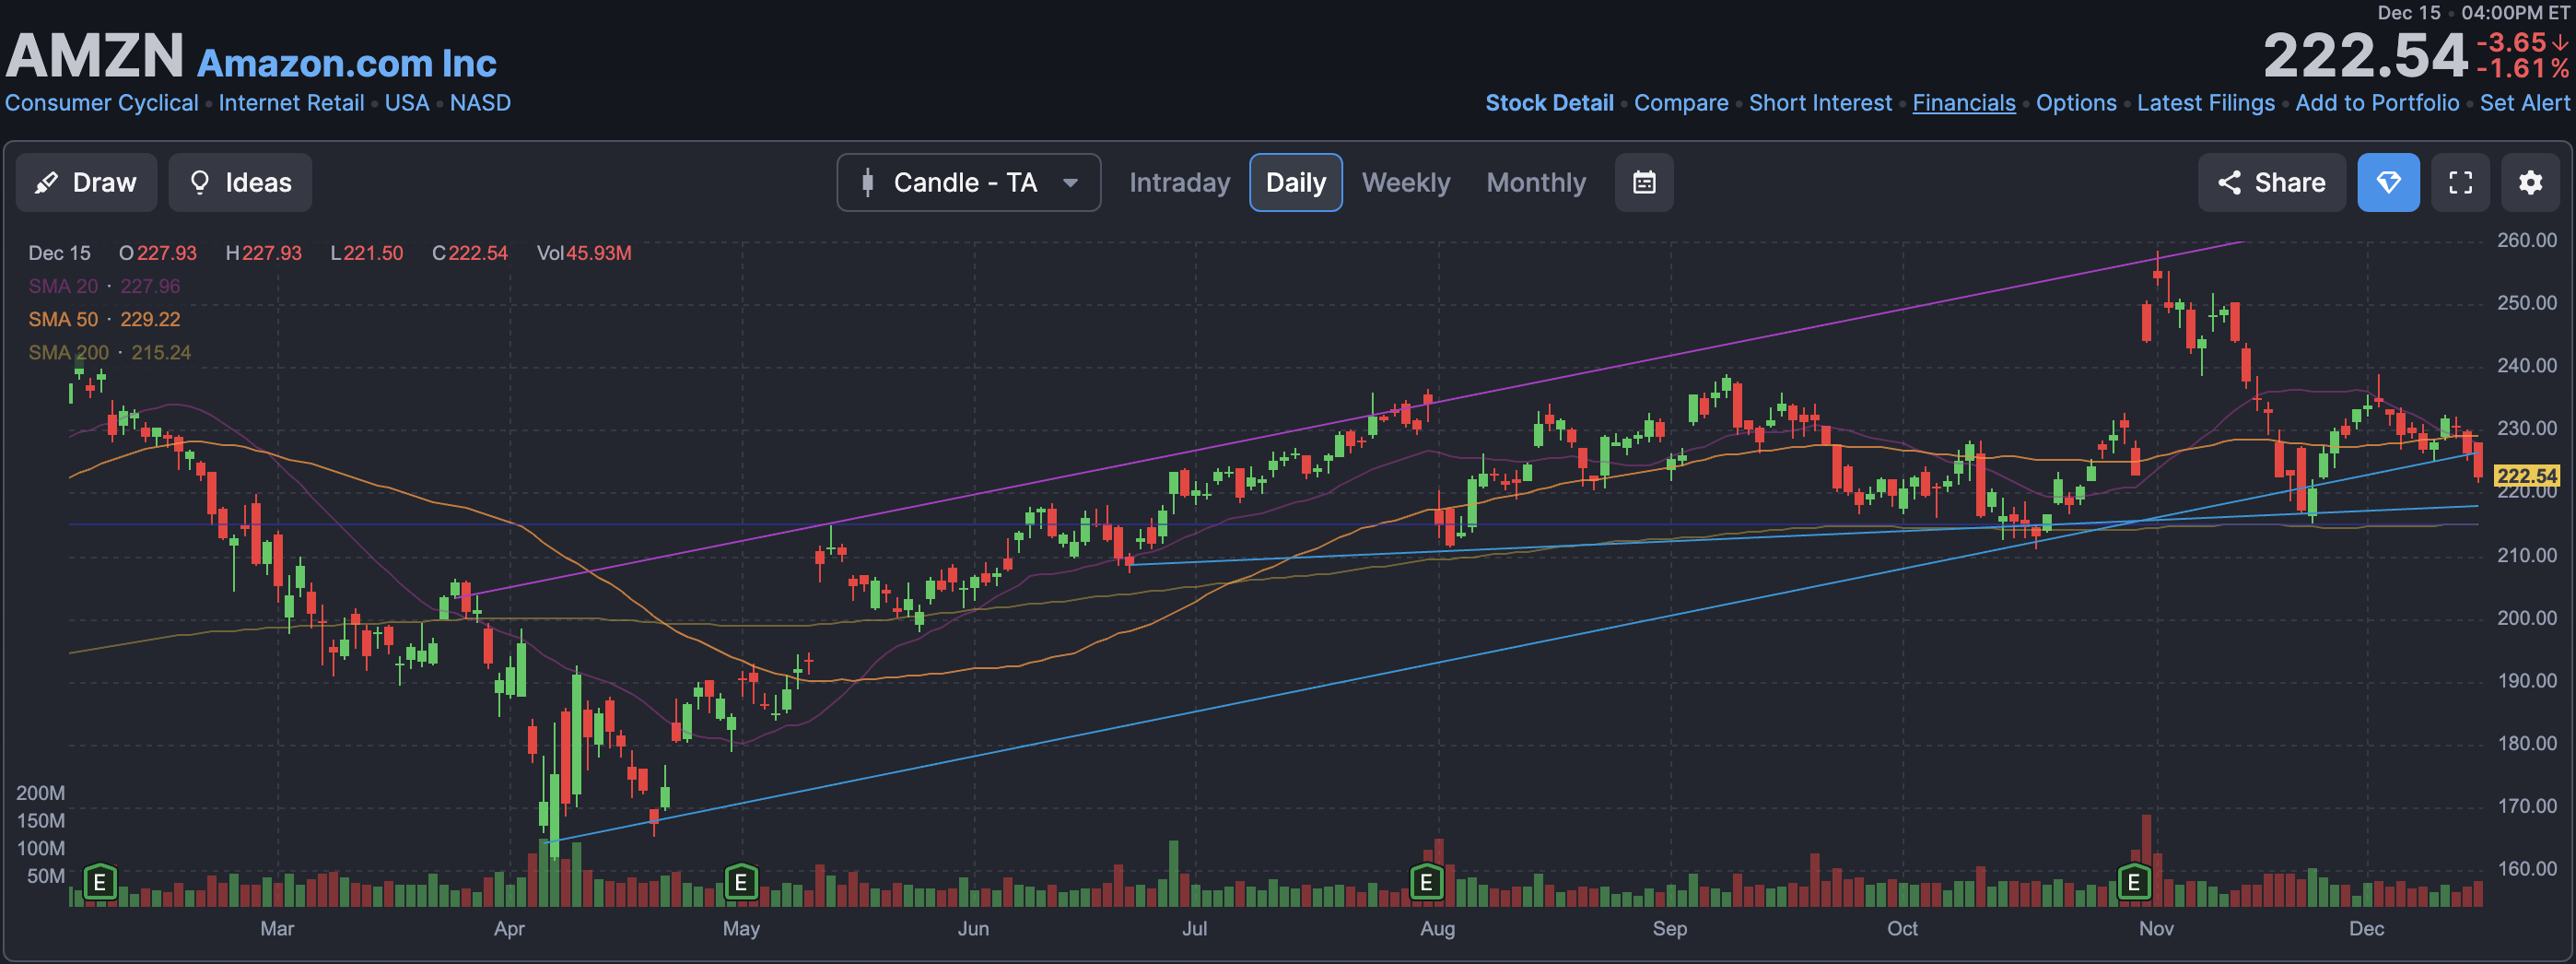Open the Latest Filings link
The width and height of the screenshot is (2576, 964).
point(2205,103)
